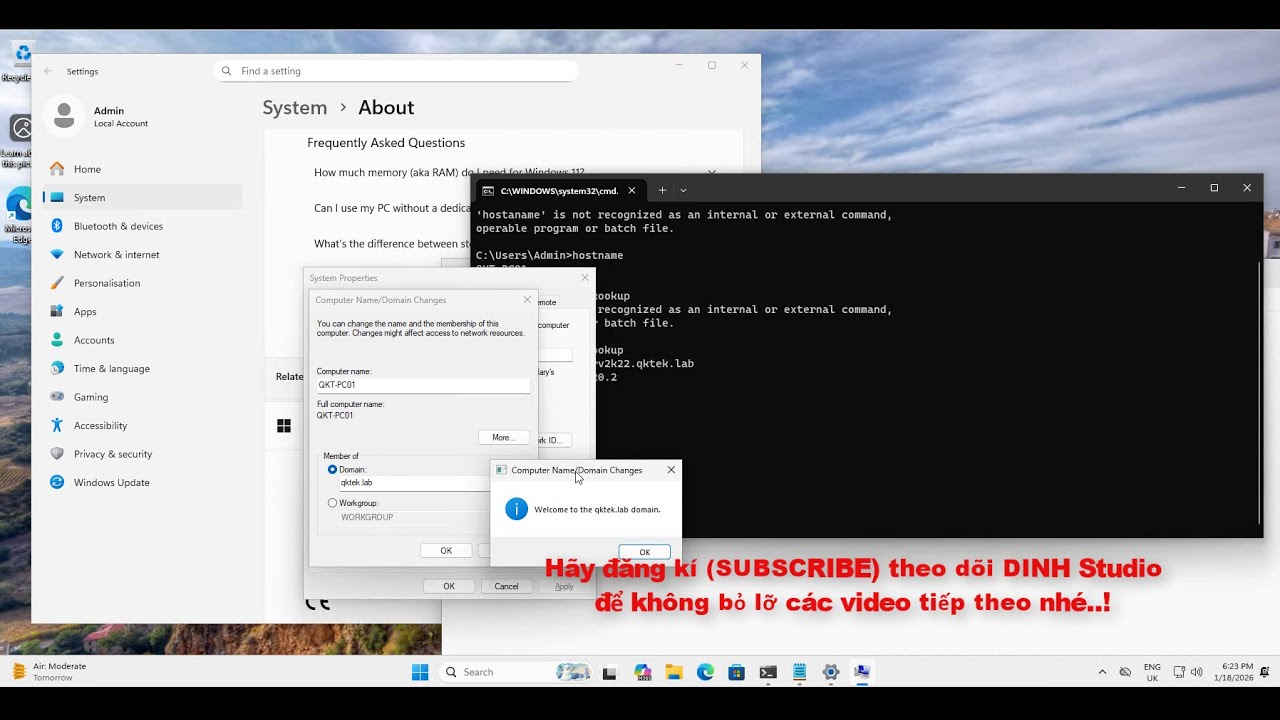Switch to System Properties taskbar icon
Image resolution: width=1280 pixels, height=720 pixels.
862,672
